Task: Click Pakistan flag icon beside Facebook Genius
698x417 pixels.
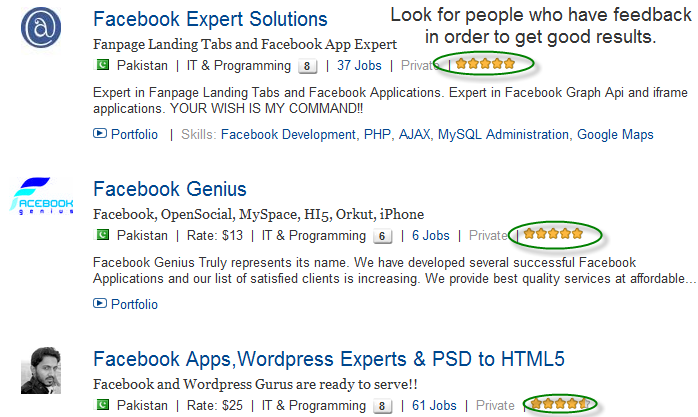Action: click(101, 236)
